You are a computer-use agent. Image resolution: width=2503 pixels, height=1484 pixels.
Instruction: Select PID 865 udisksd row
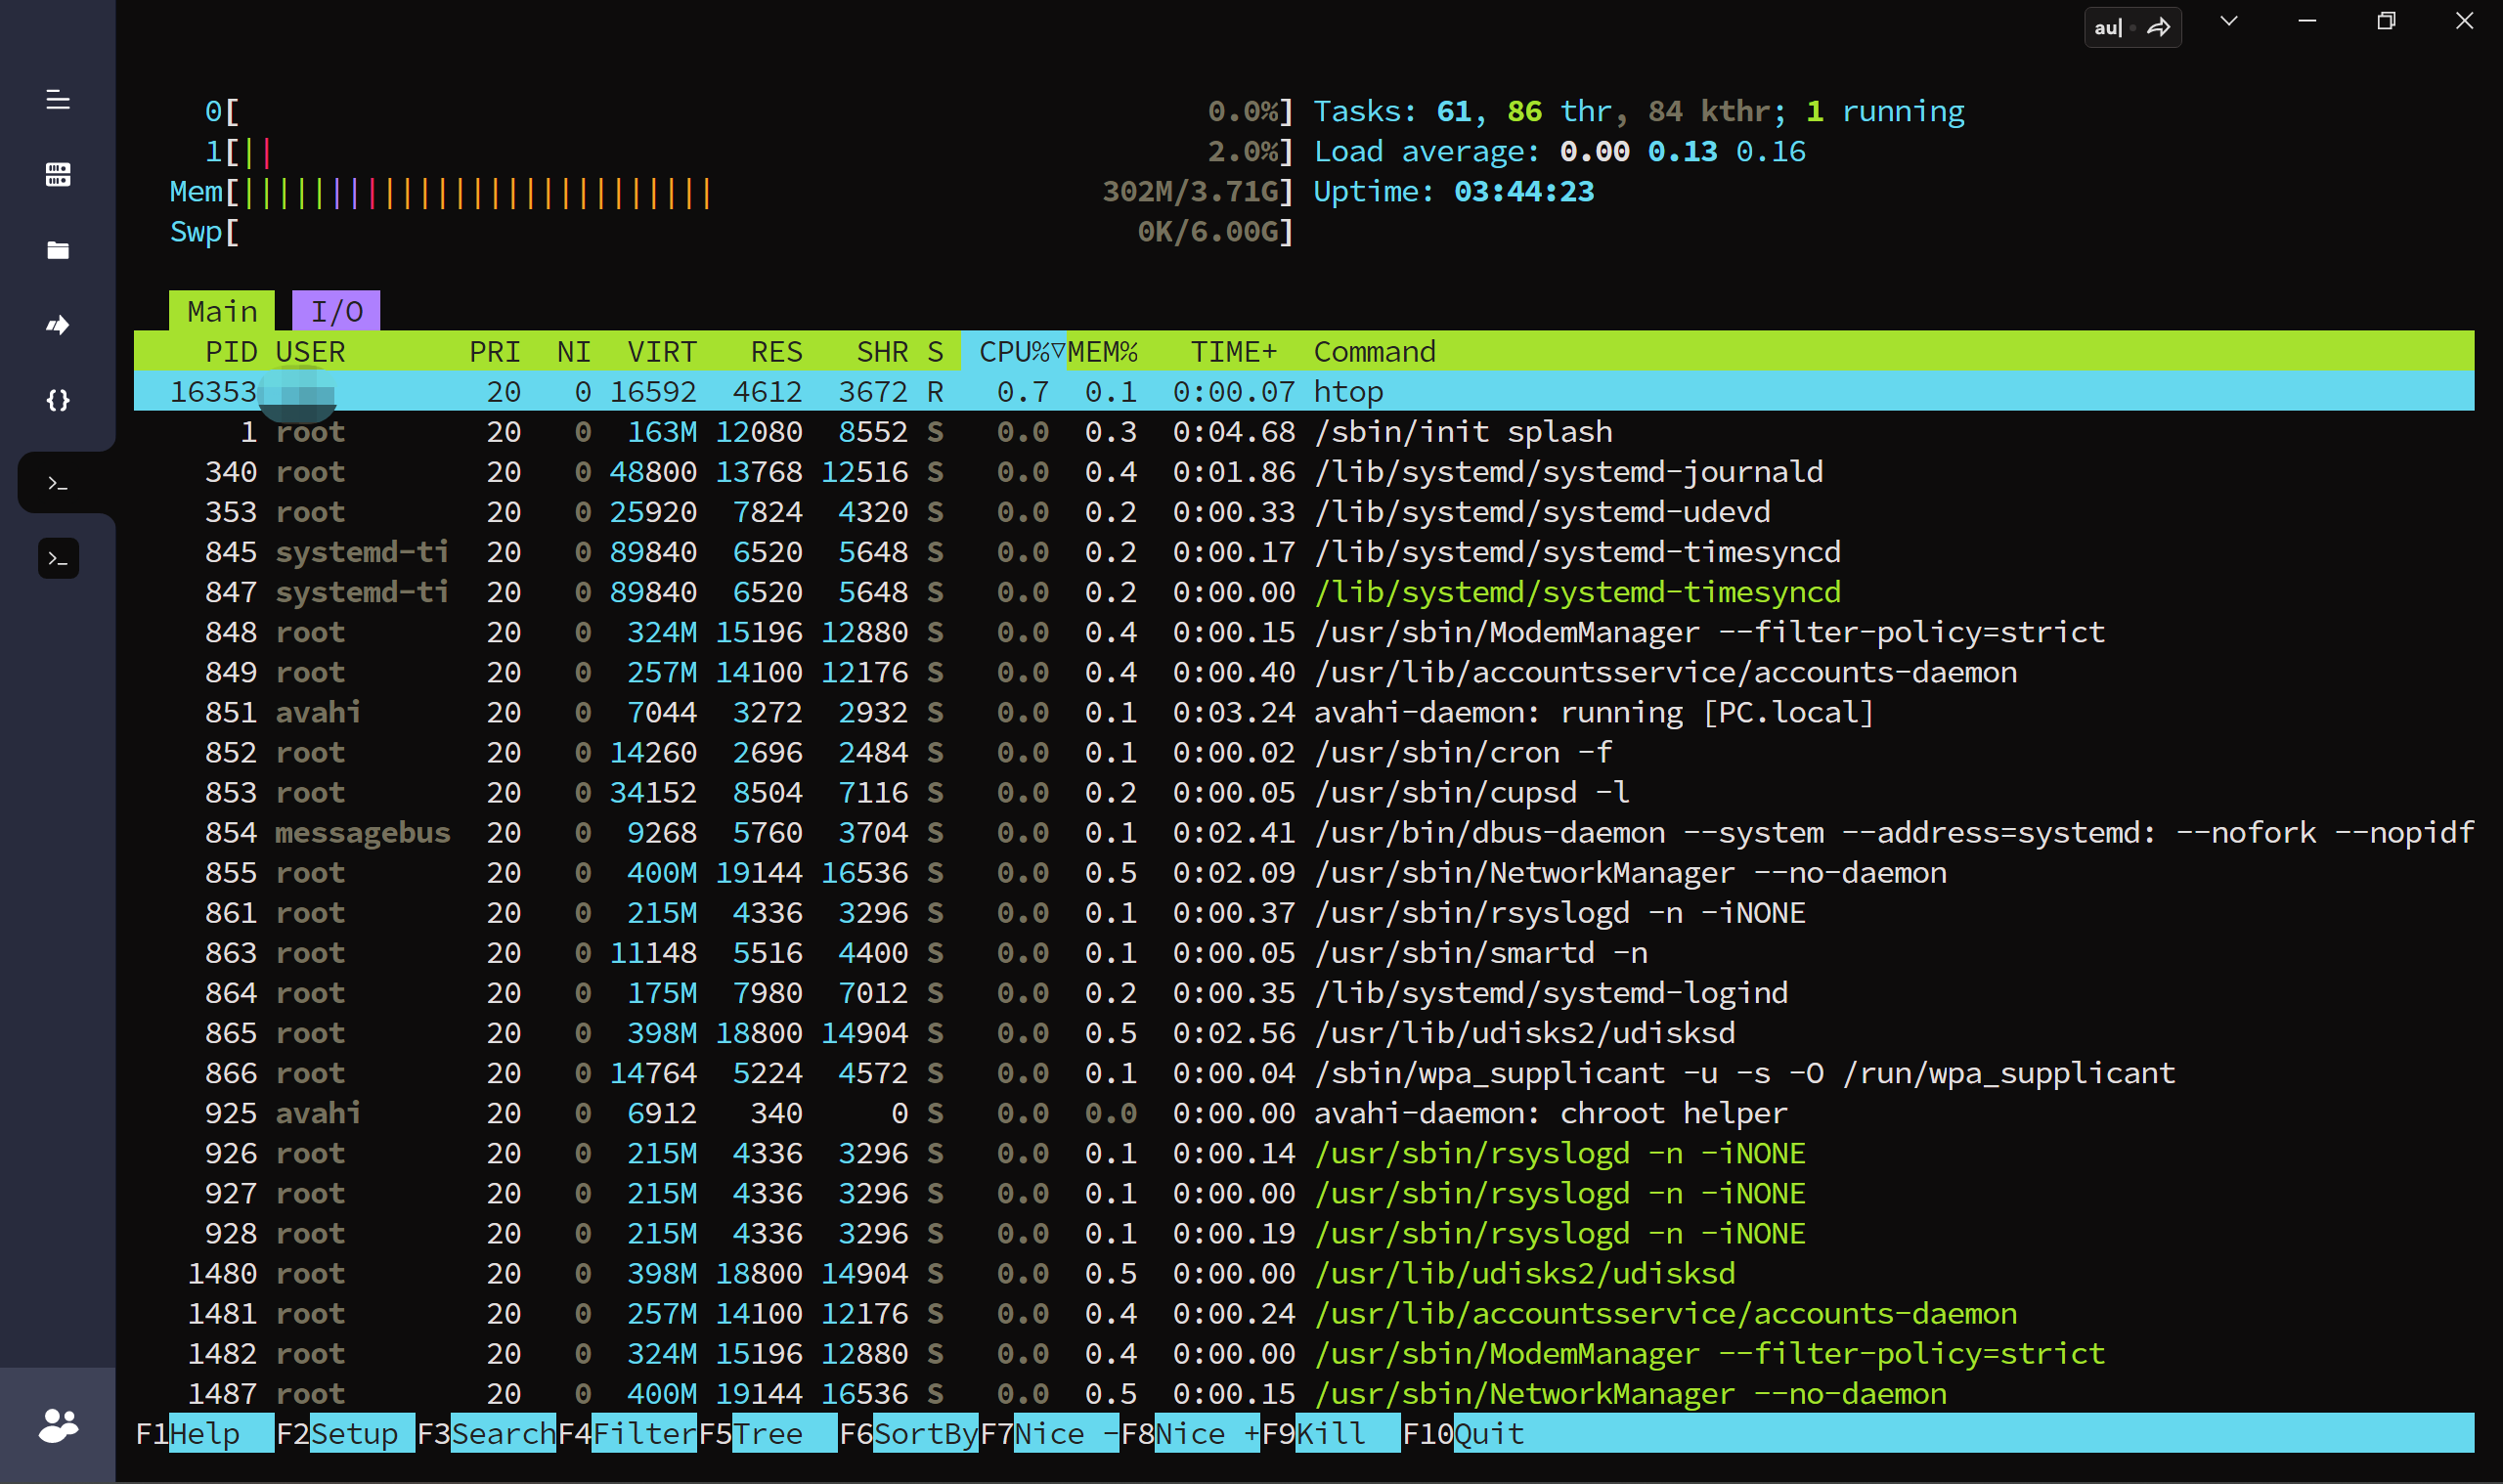(x=1304, y=1032)
